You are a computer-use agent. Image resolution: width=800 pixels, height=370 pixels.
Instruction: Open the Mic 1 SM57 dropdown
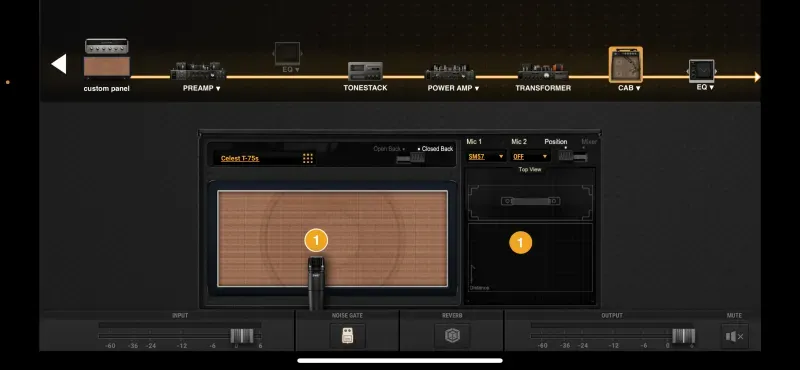pos(486,157)
